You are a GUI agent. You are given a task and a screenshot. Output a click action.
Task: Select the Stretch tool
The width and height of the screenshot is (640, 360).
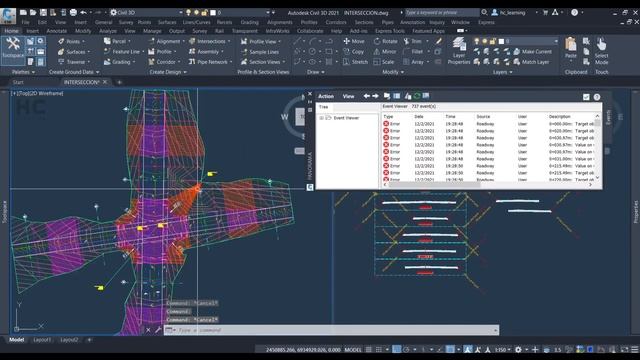(x=356, y=62)
